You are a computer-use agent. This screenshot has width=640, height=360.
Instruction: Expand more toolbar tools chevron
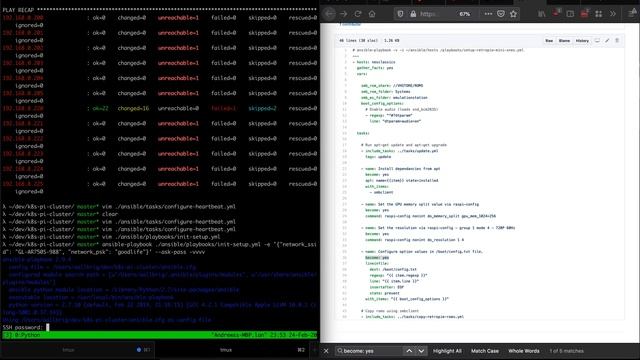(x=613, y=14)
